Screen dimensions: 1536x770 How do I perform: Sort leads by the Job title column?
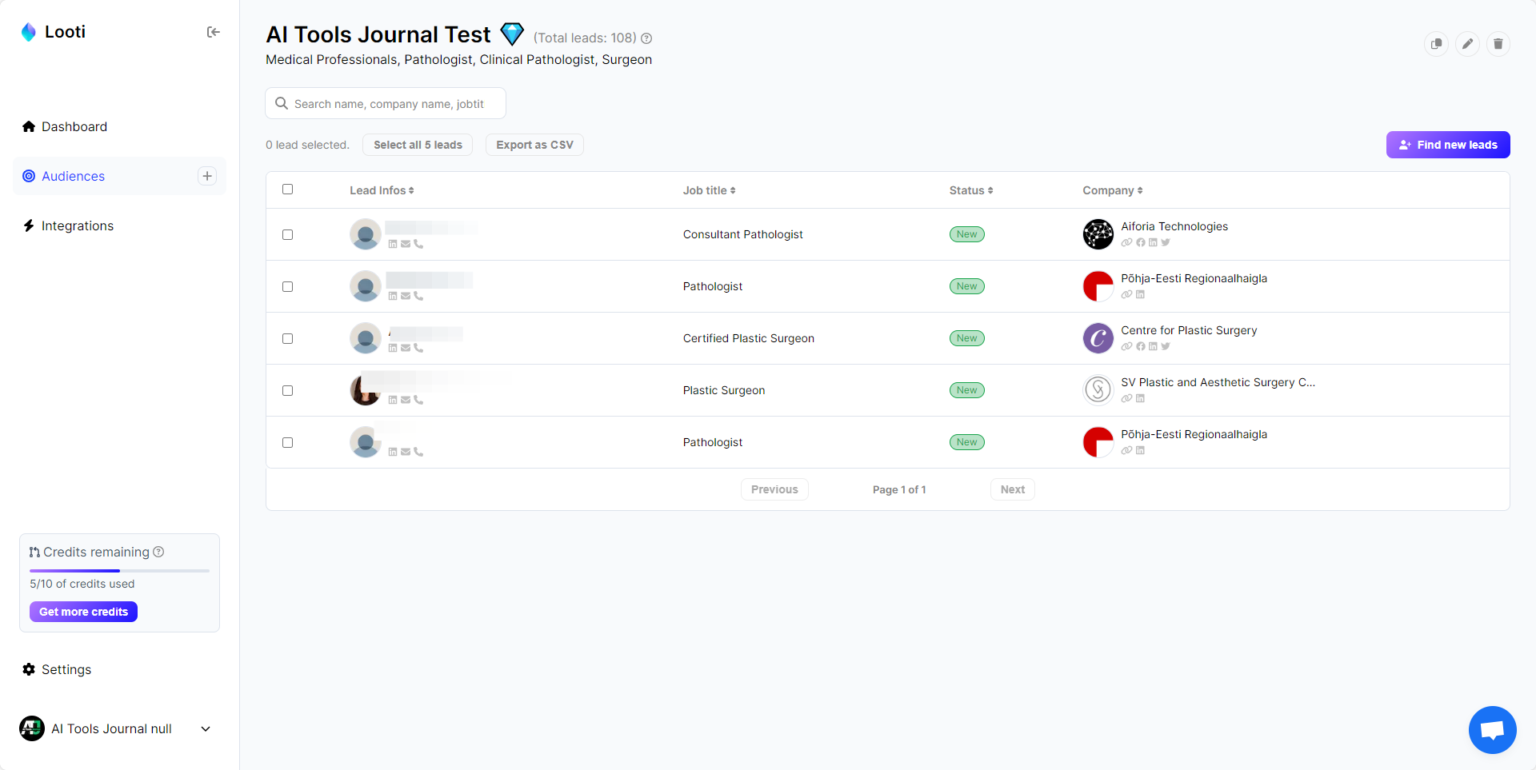click(x=709, y=190)
